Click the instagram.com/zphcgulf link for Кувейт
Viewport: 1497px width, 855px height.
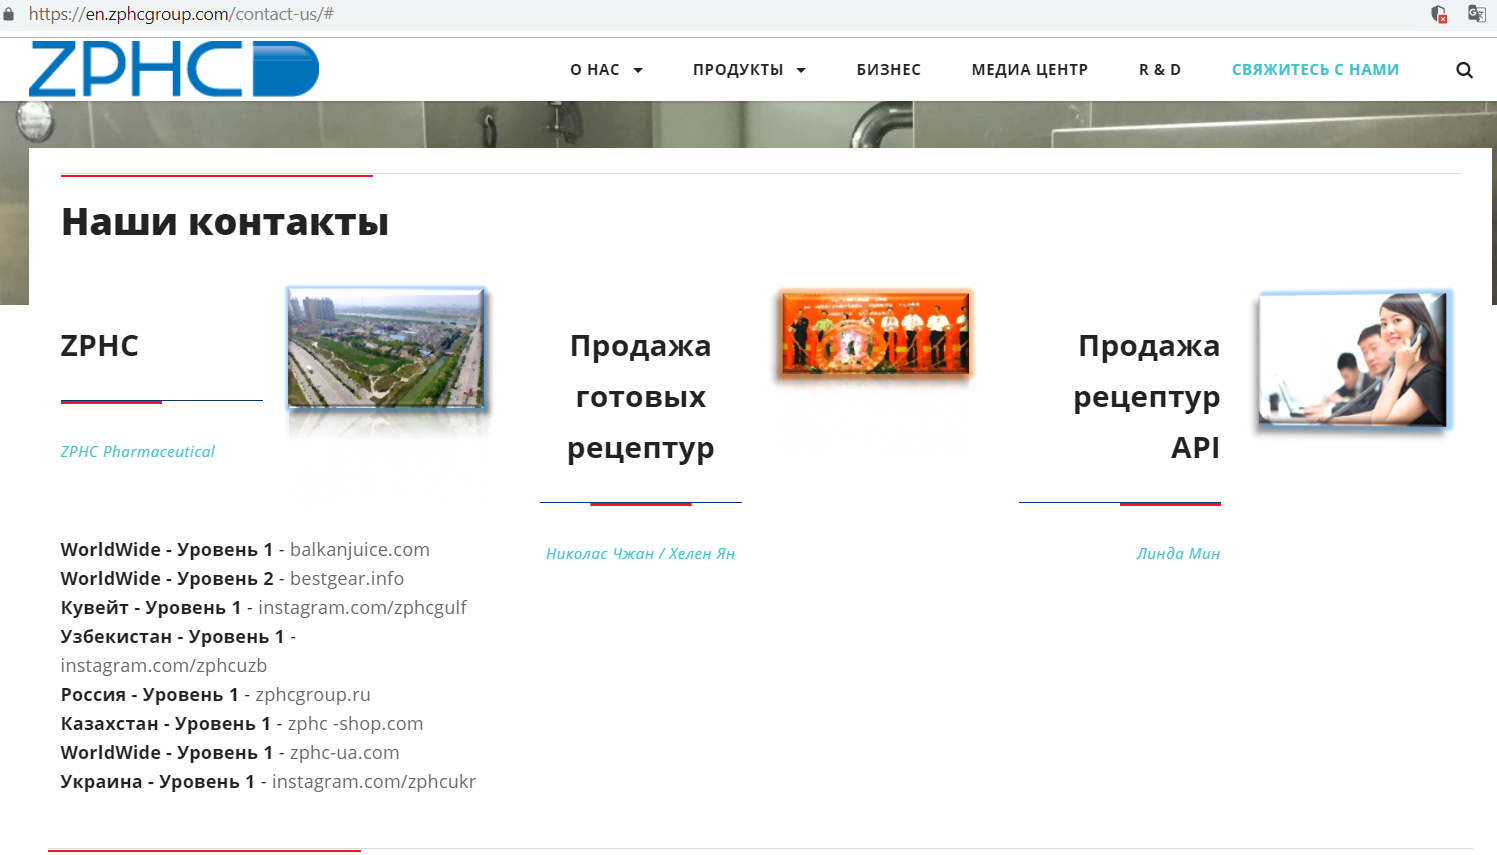pos(362,607)
